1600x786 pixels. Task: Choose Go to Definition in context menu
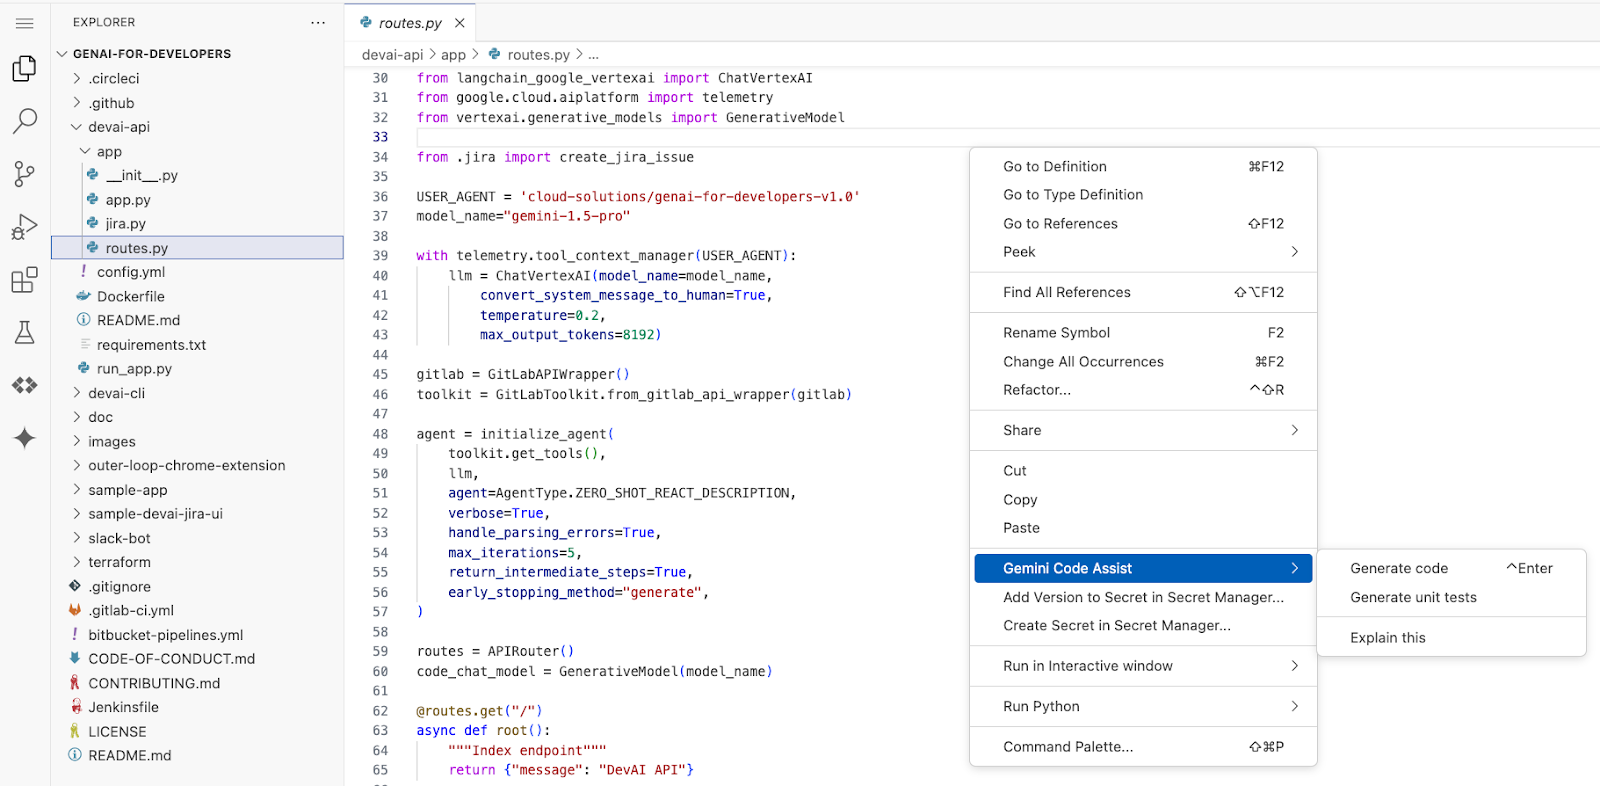tap(1143, 166)
